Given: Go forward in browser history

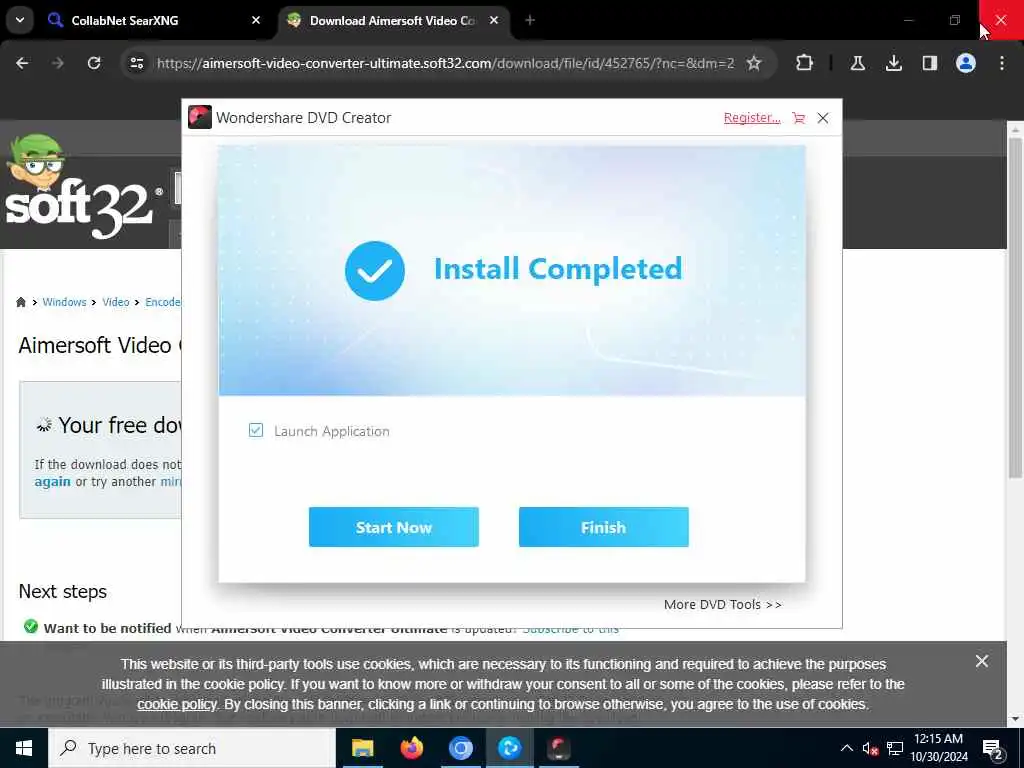Looking at the screenshot, I should point(58,63).
